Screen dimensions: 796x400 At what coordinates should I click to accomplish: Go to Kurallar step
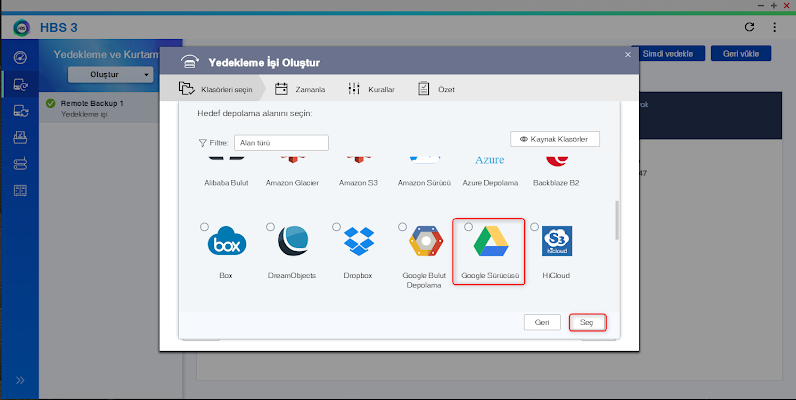pyautogui.click(x=371, y=89)
